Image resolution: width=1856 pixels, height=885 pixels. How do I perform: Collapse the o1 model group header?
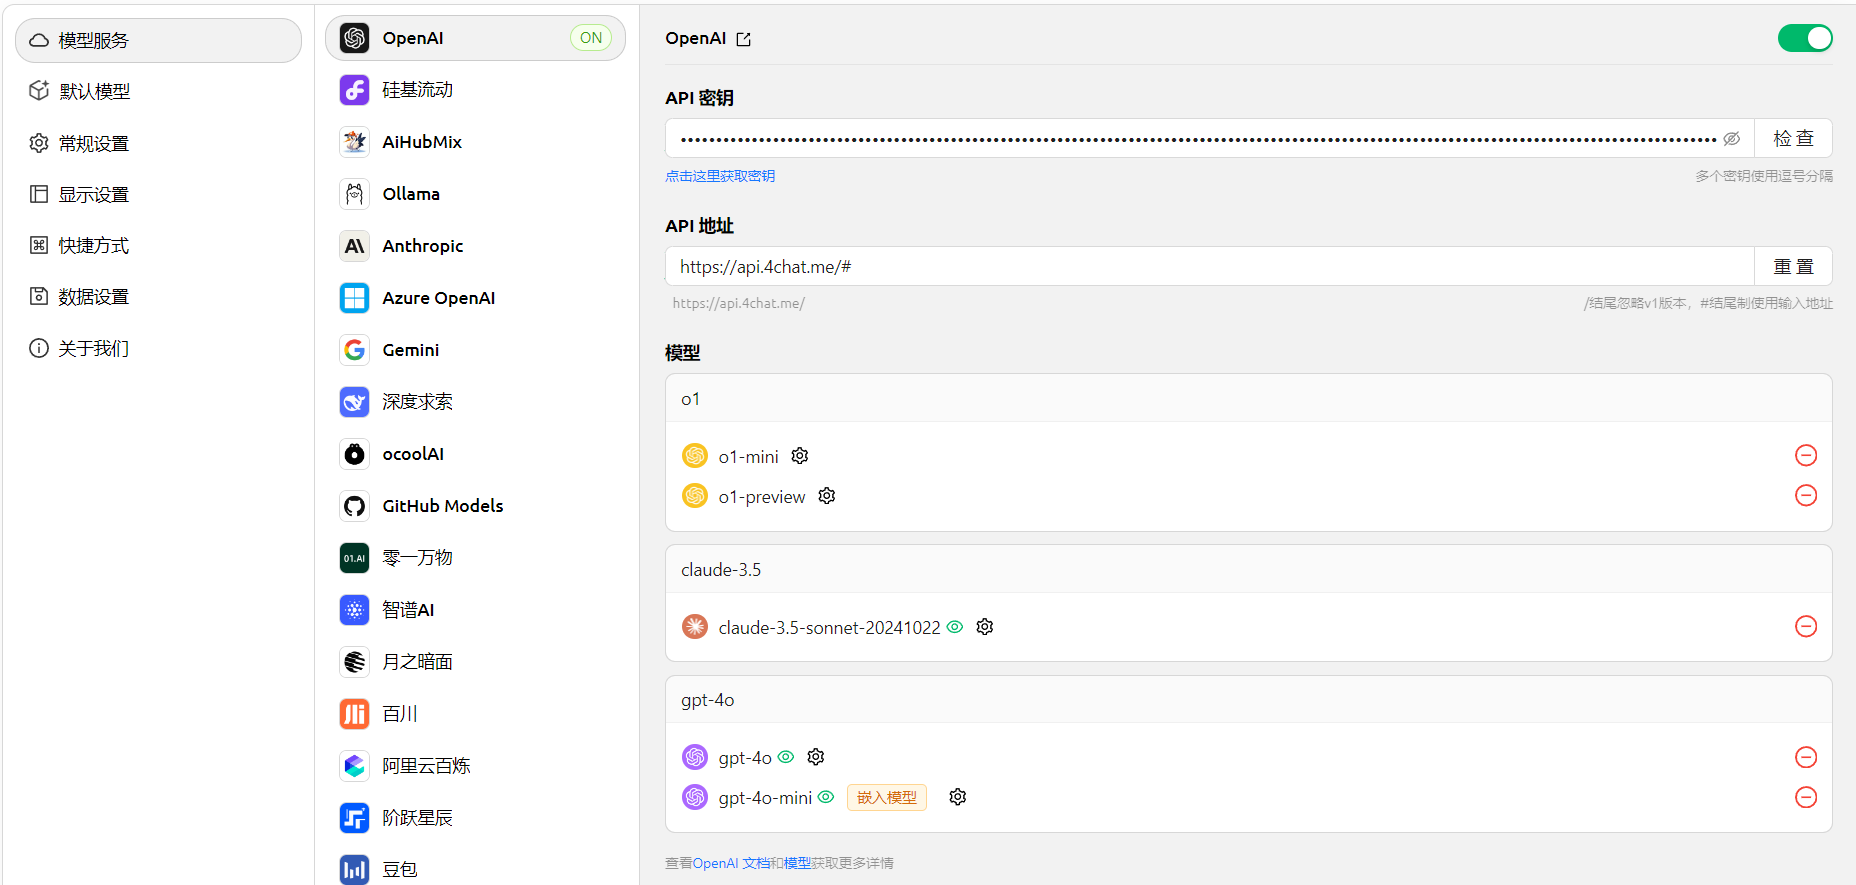click(1248, 399)
